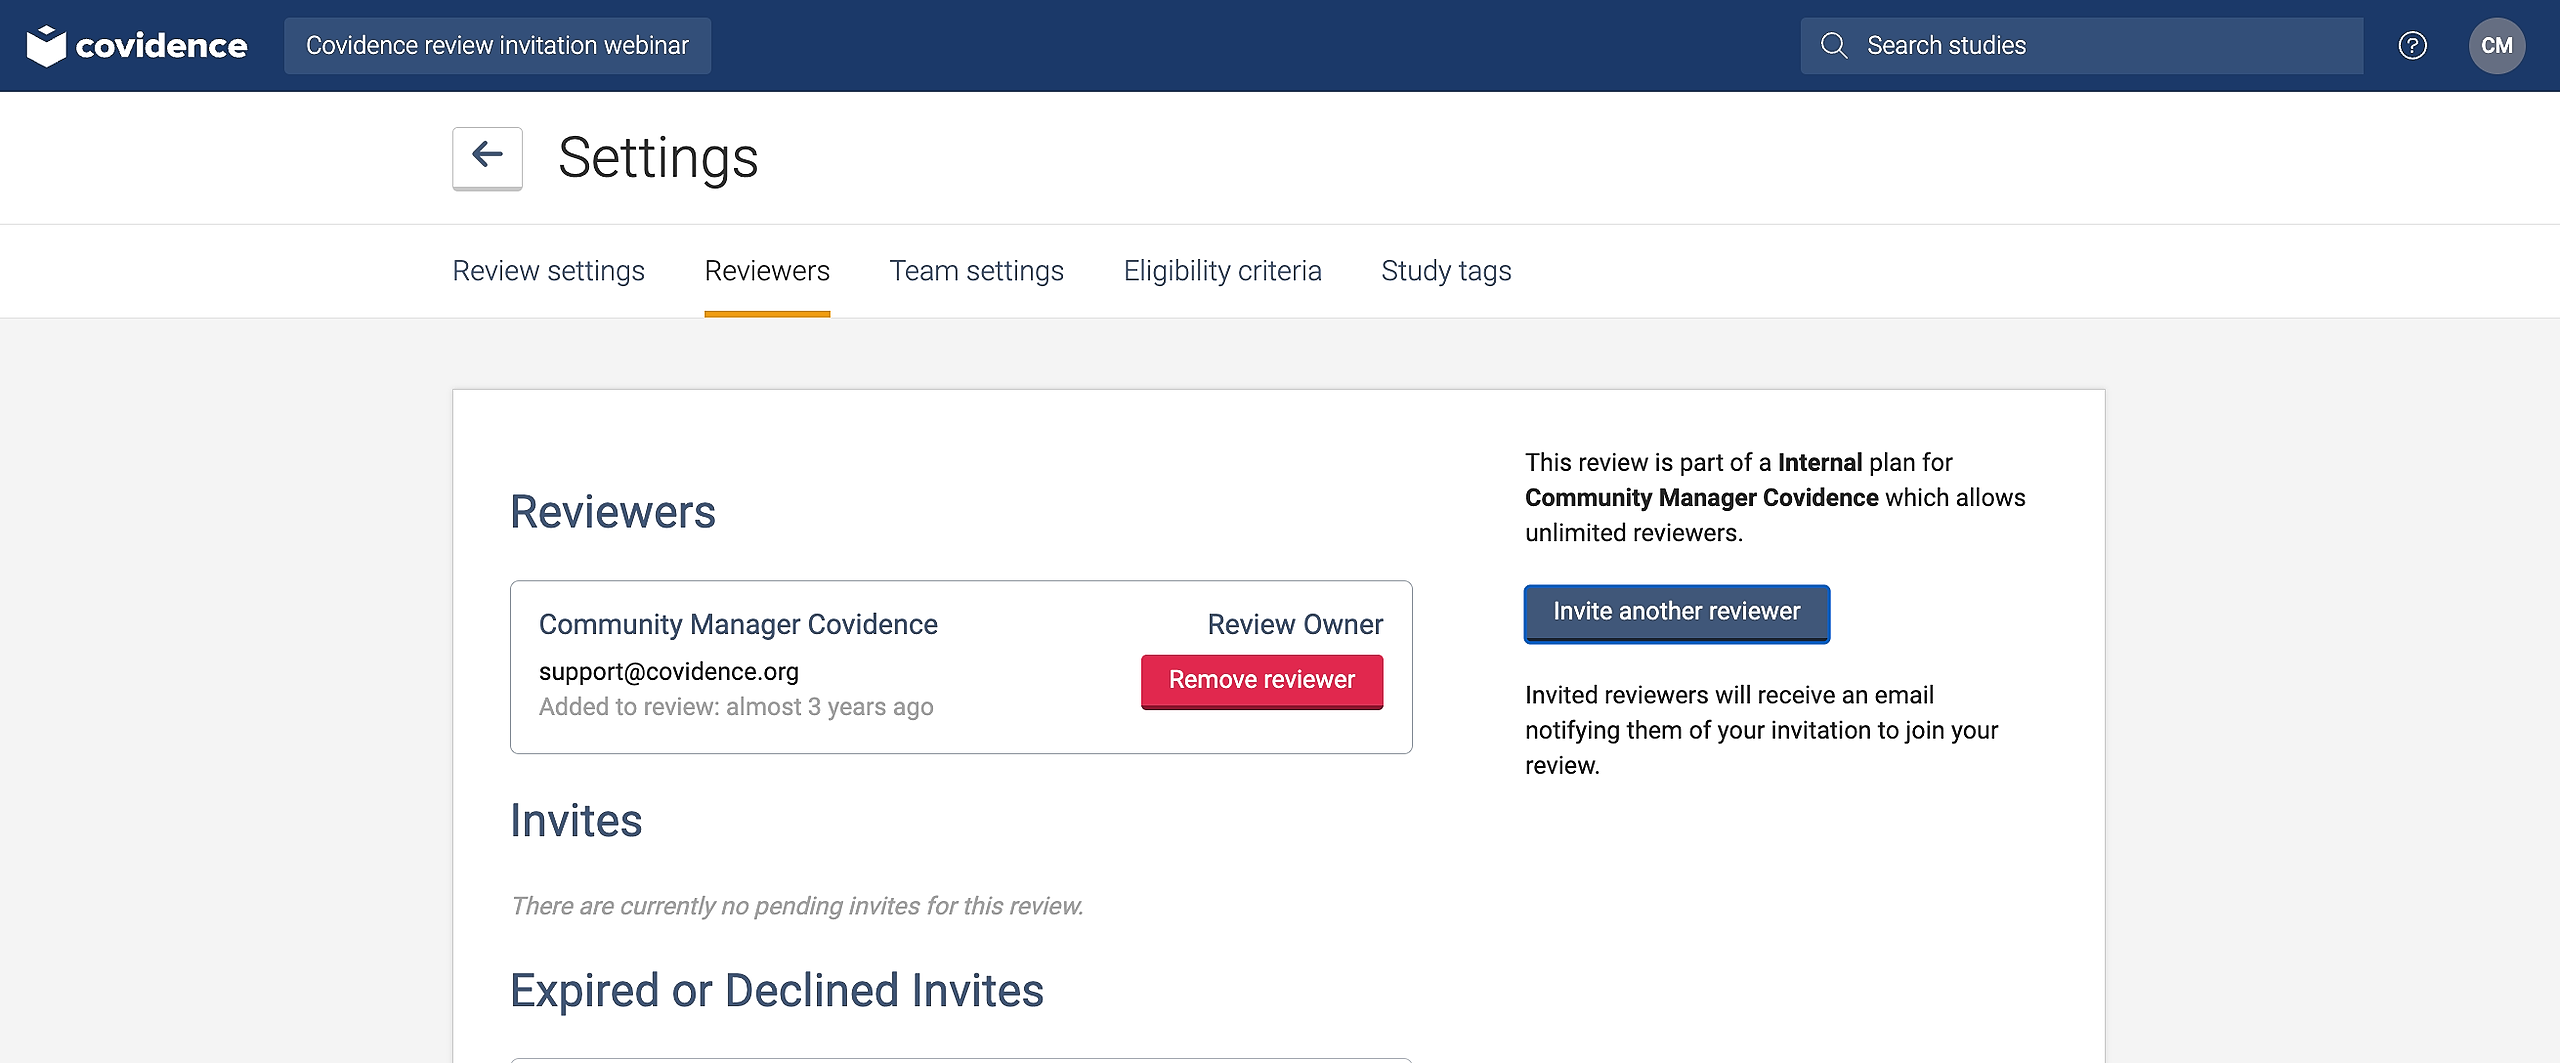Image resolution: width=2560 pixels, height=1063 pixels.
Task: Click the support@covidence.org email address
Action: [x=668, y=672]
